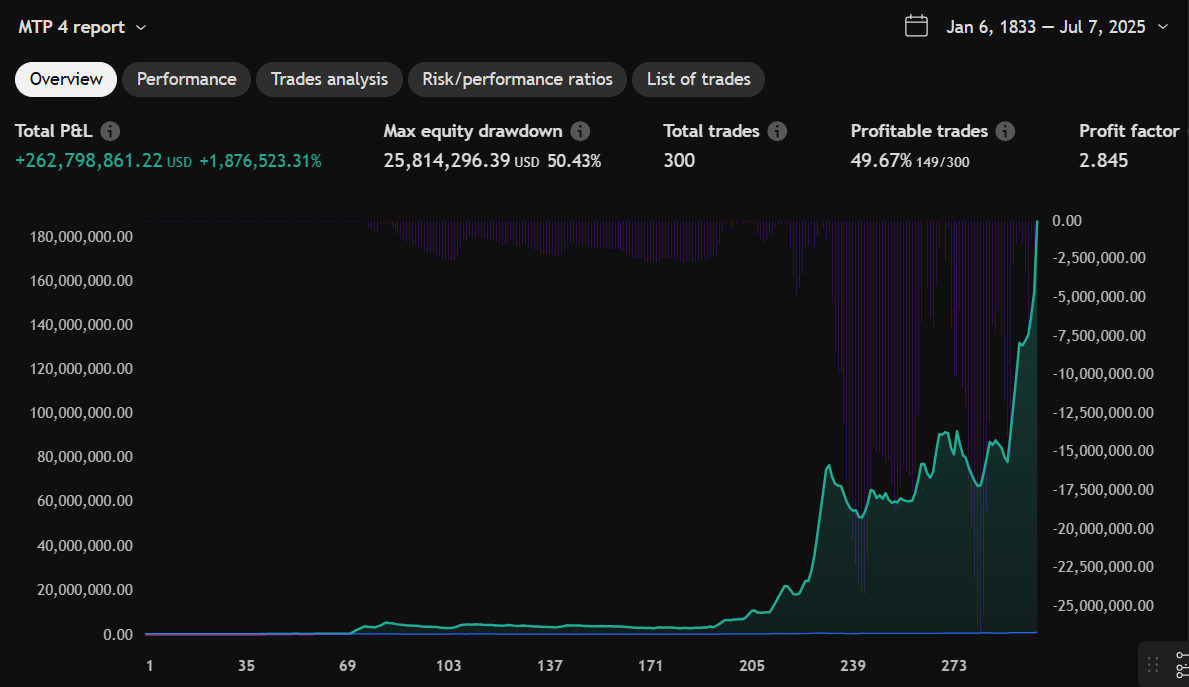The width and height of the screenshot is (1189, 687).
Task: Expand the MTP 4 report dropdown
Action: pos(140,27)
